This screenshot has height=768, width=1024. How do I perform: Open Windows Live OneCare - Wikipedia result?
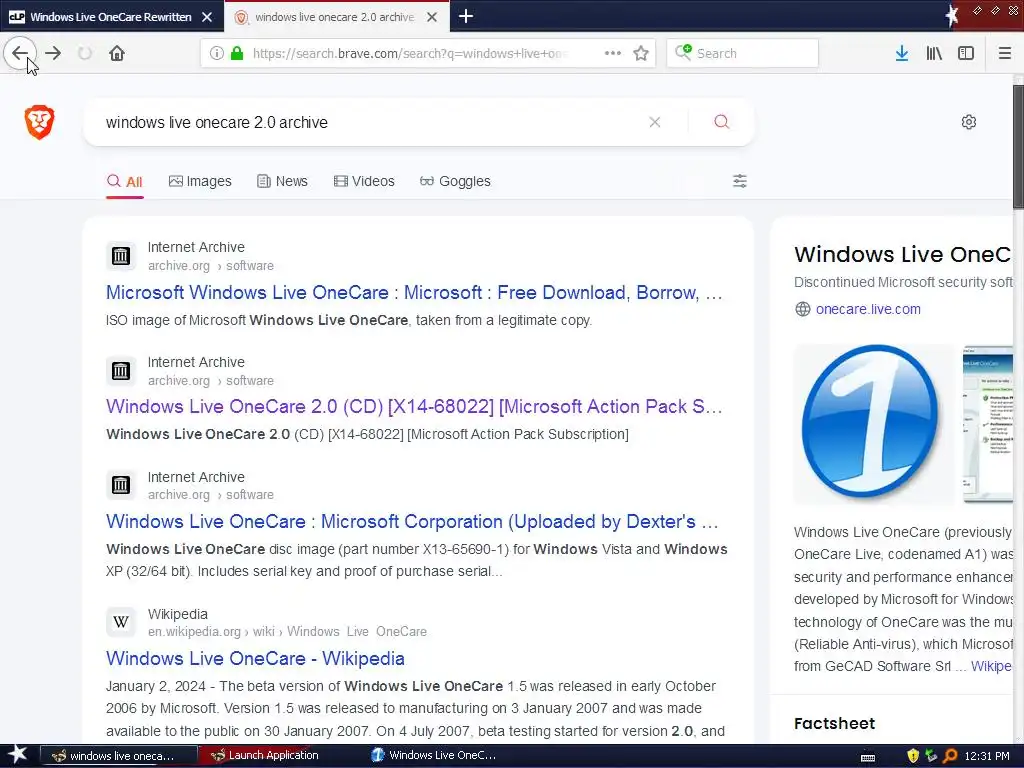[x=255, y=658]
